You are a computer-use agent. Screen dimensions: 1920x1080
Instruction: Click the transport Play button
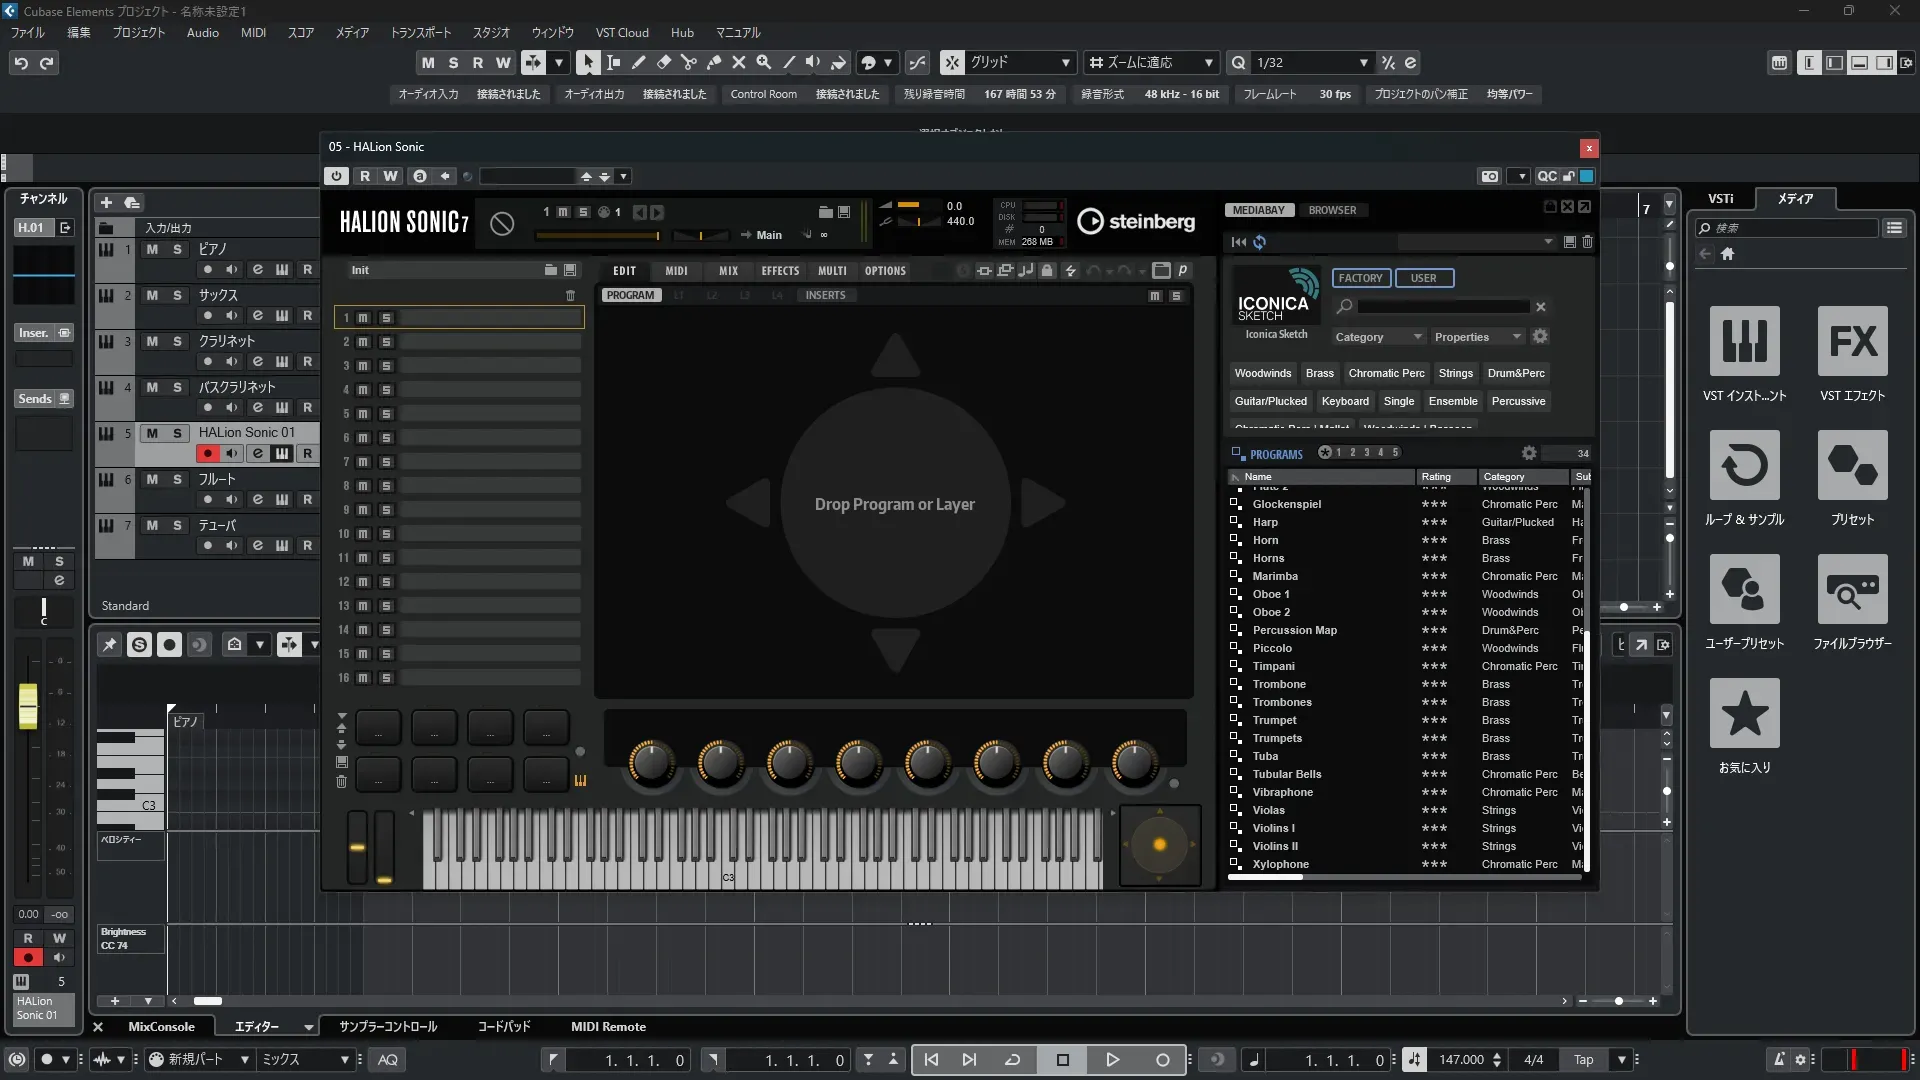click(1112, 1060)
